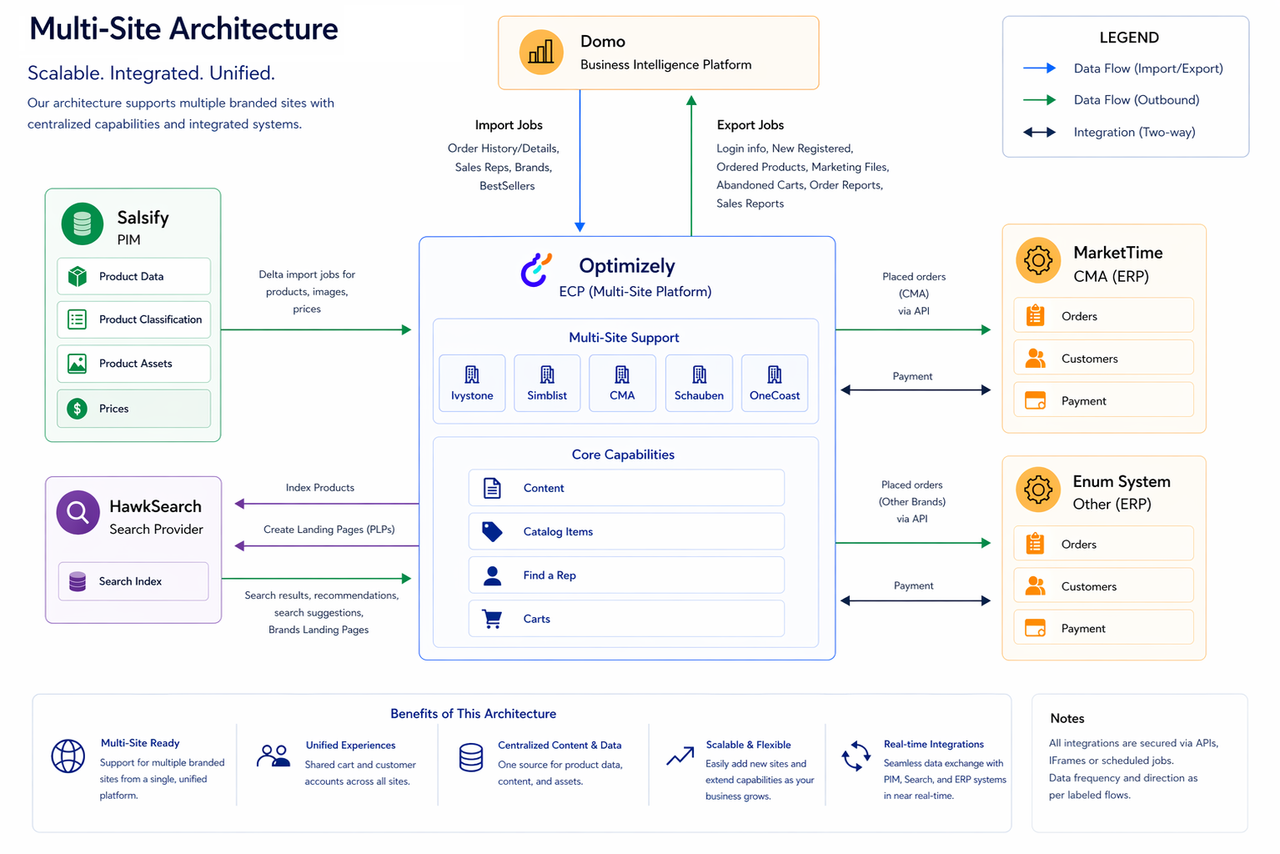The width and height of the screenshot is (1280, 854).
Task: Click the Enum System Customers people icon
Action: 1035,586
